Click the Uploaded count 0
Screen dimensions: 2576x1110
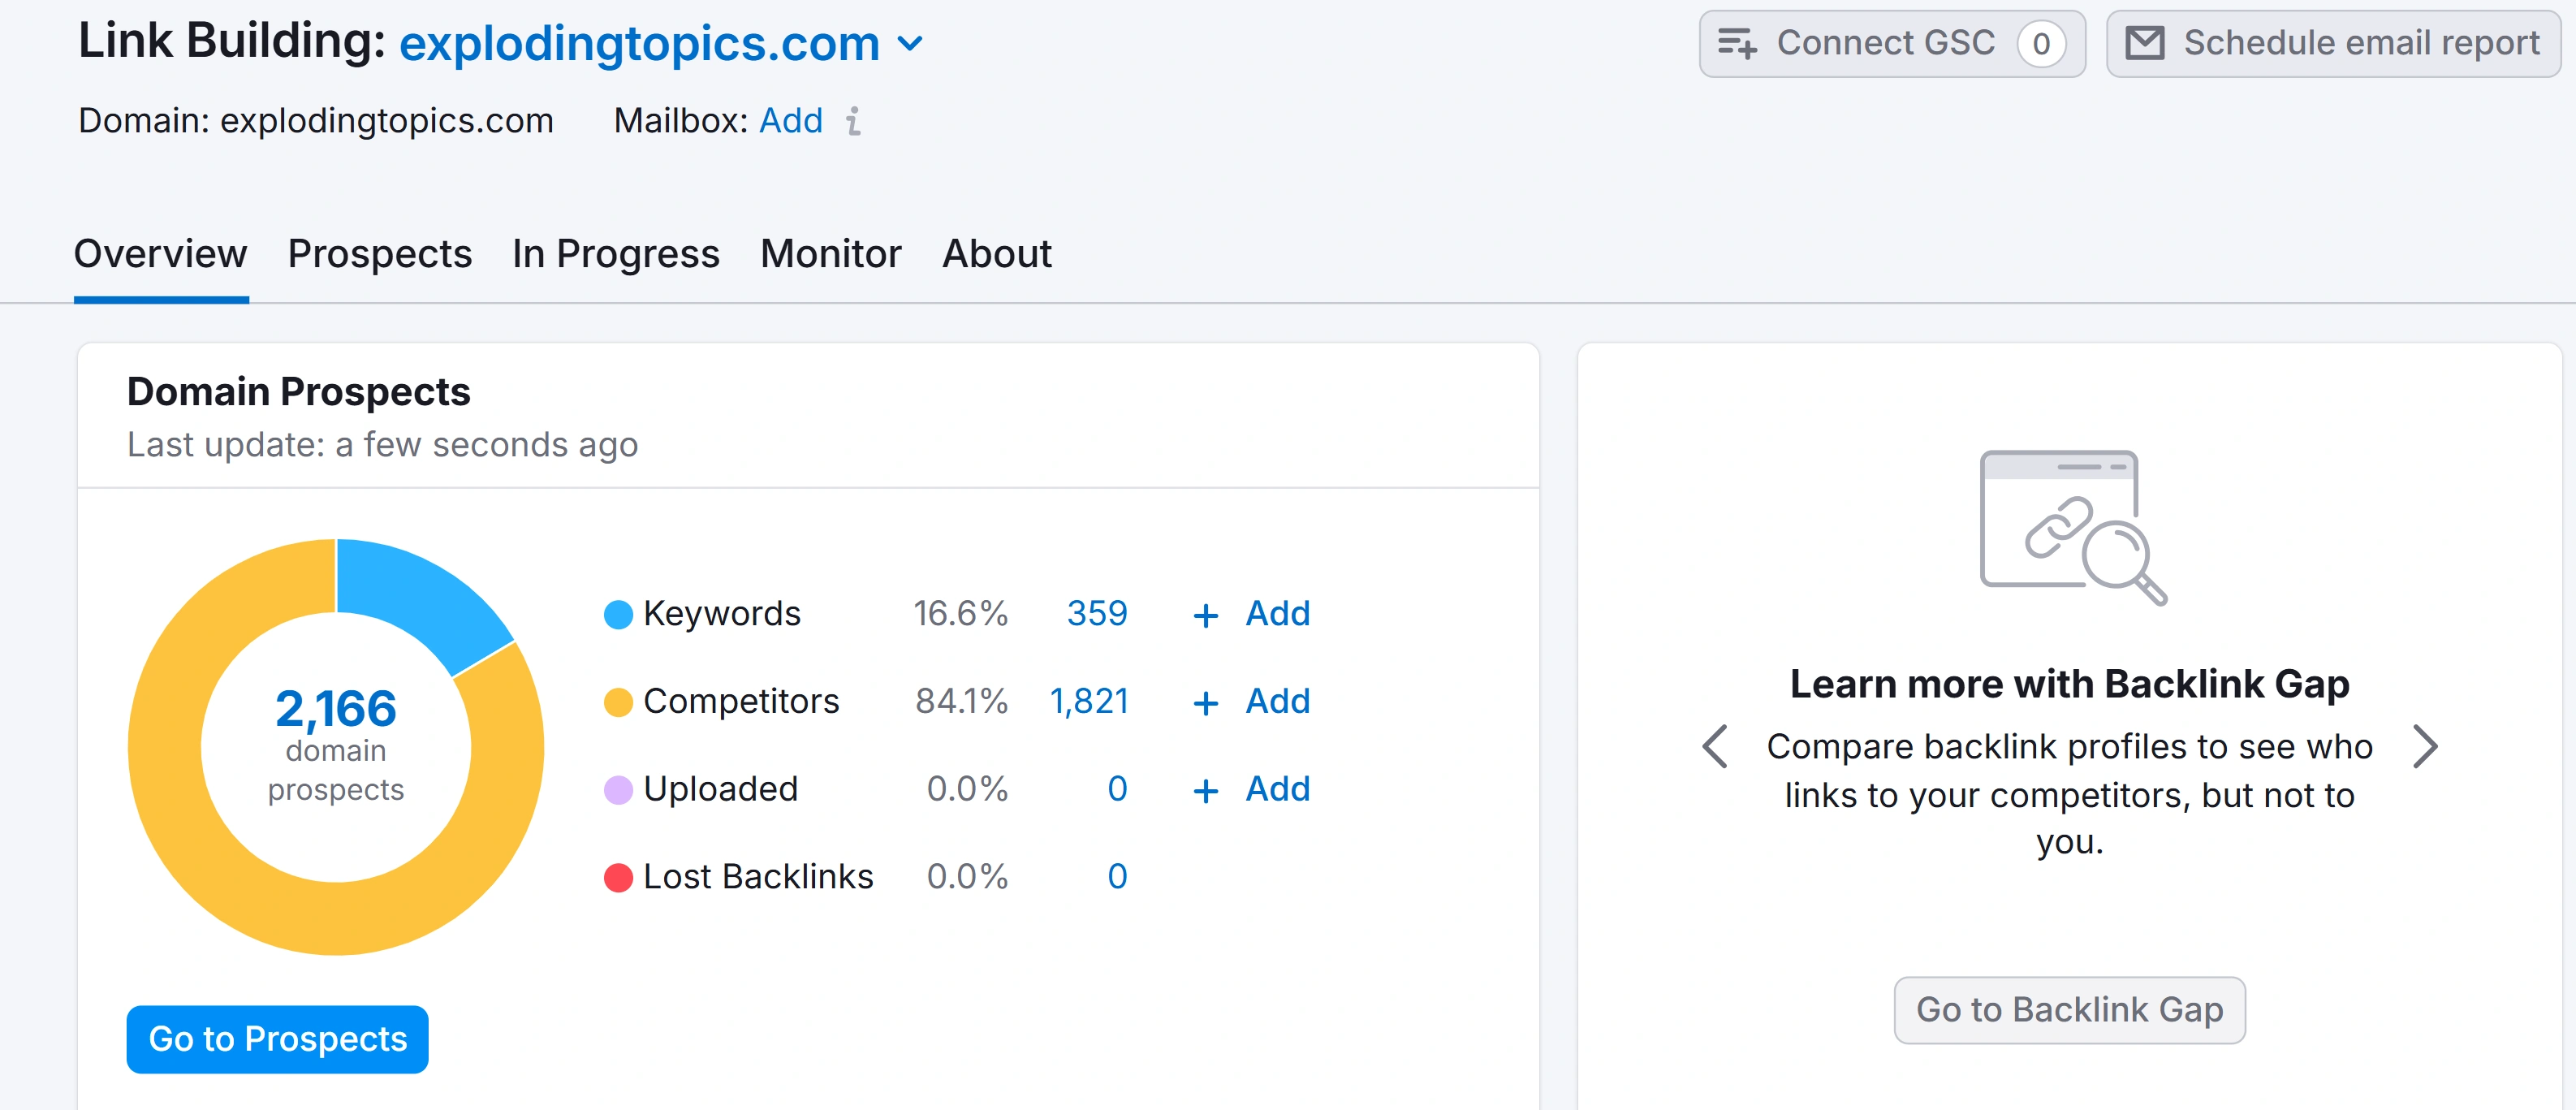(x=1117, y=789)
